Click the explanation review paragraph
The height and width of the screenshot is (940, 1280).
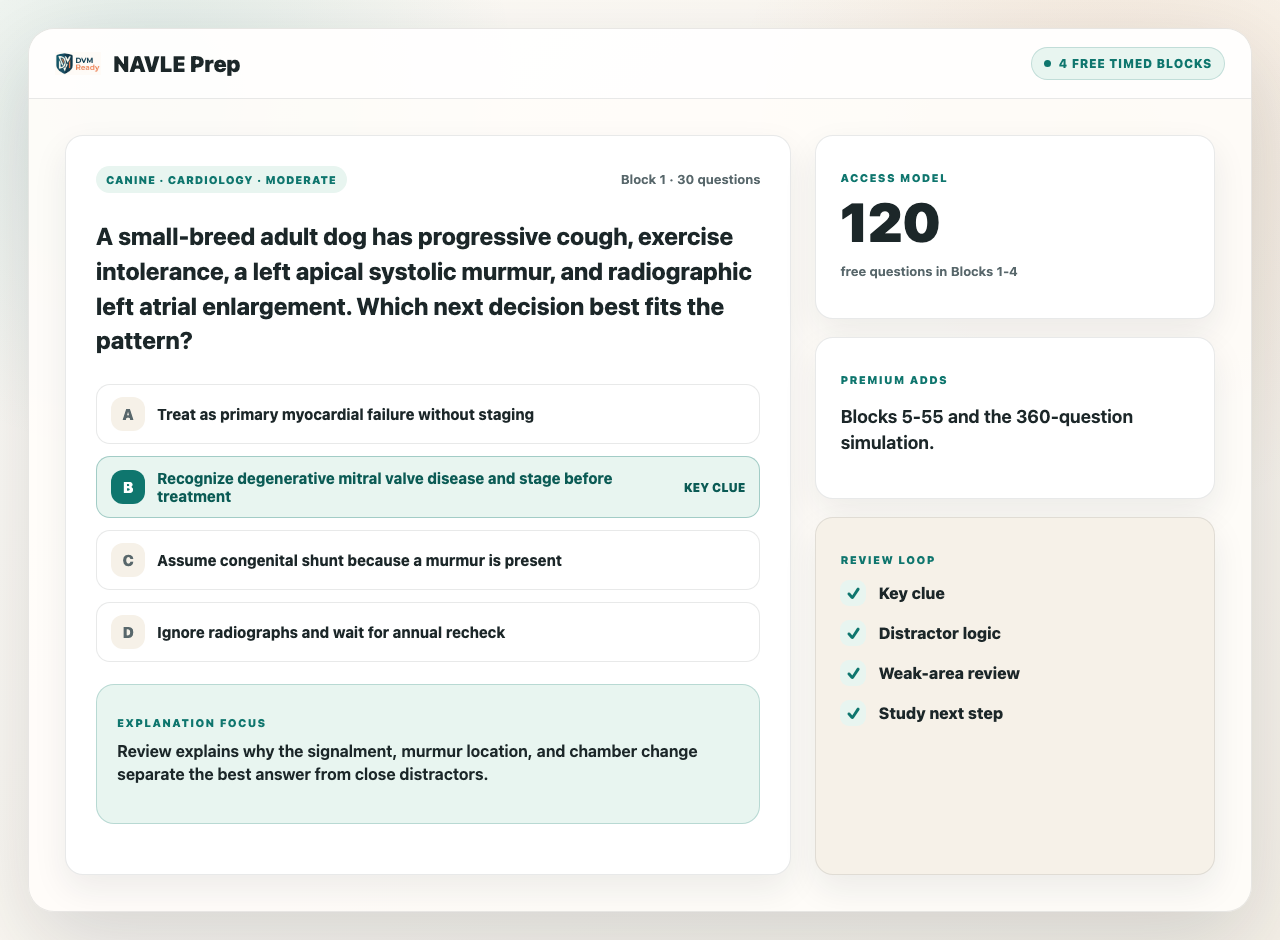point(407,763)
